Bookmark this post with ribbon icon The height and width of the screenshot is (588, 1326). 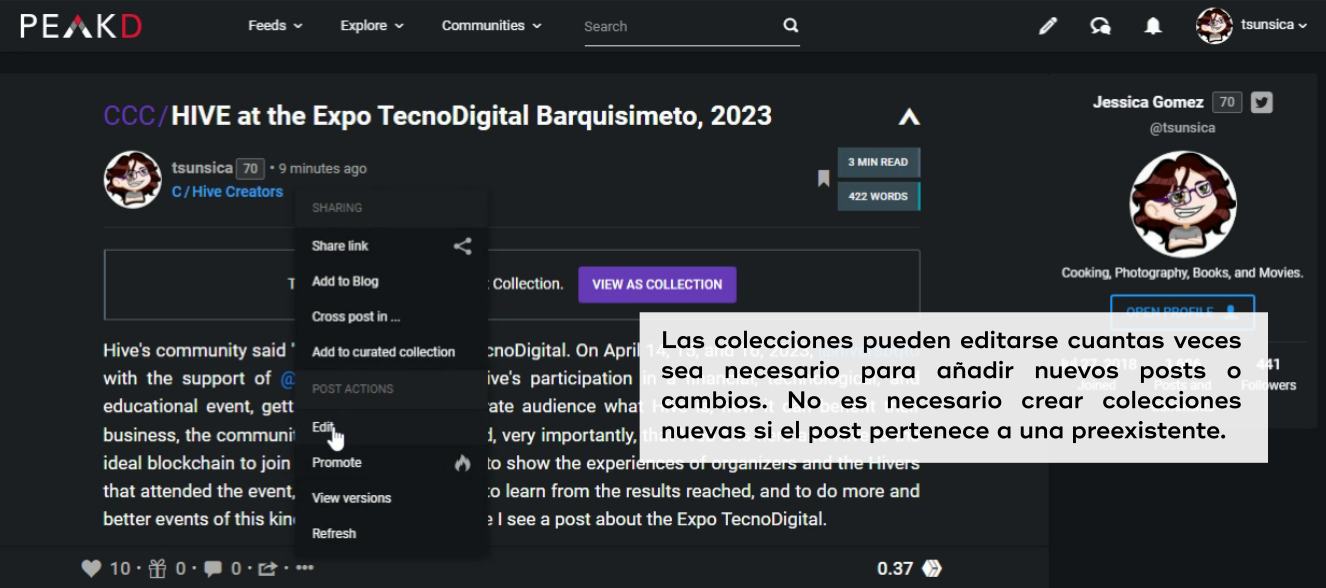[x=823, y=179]
